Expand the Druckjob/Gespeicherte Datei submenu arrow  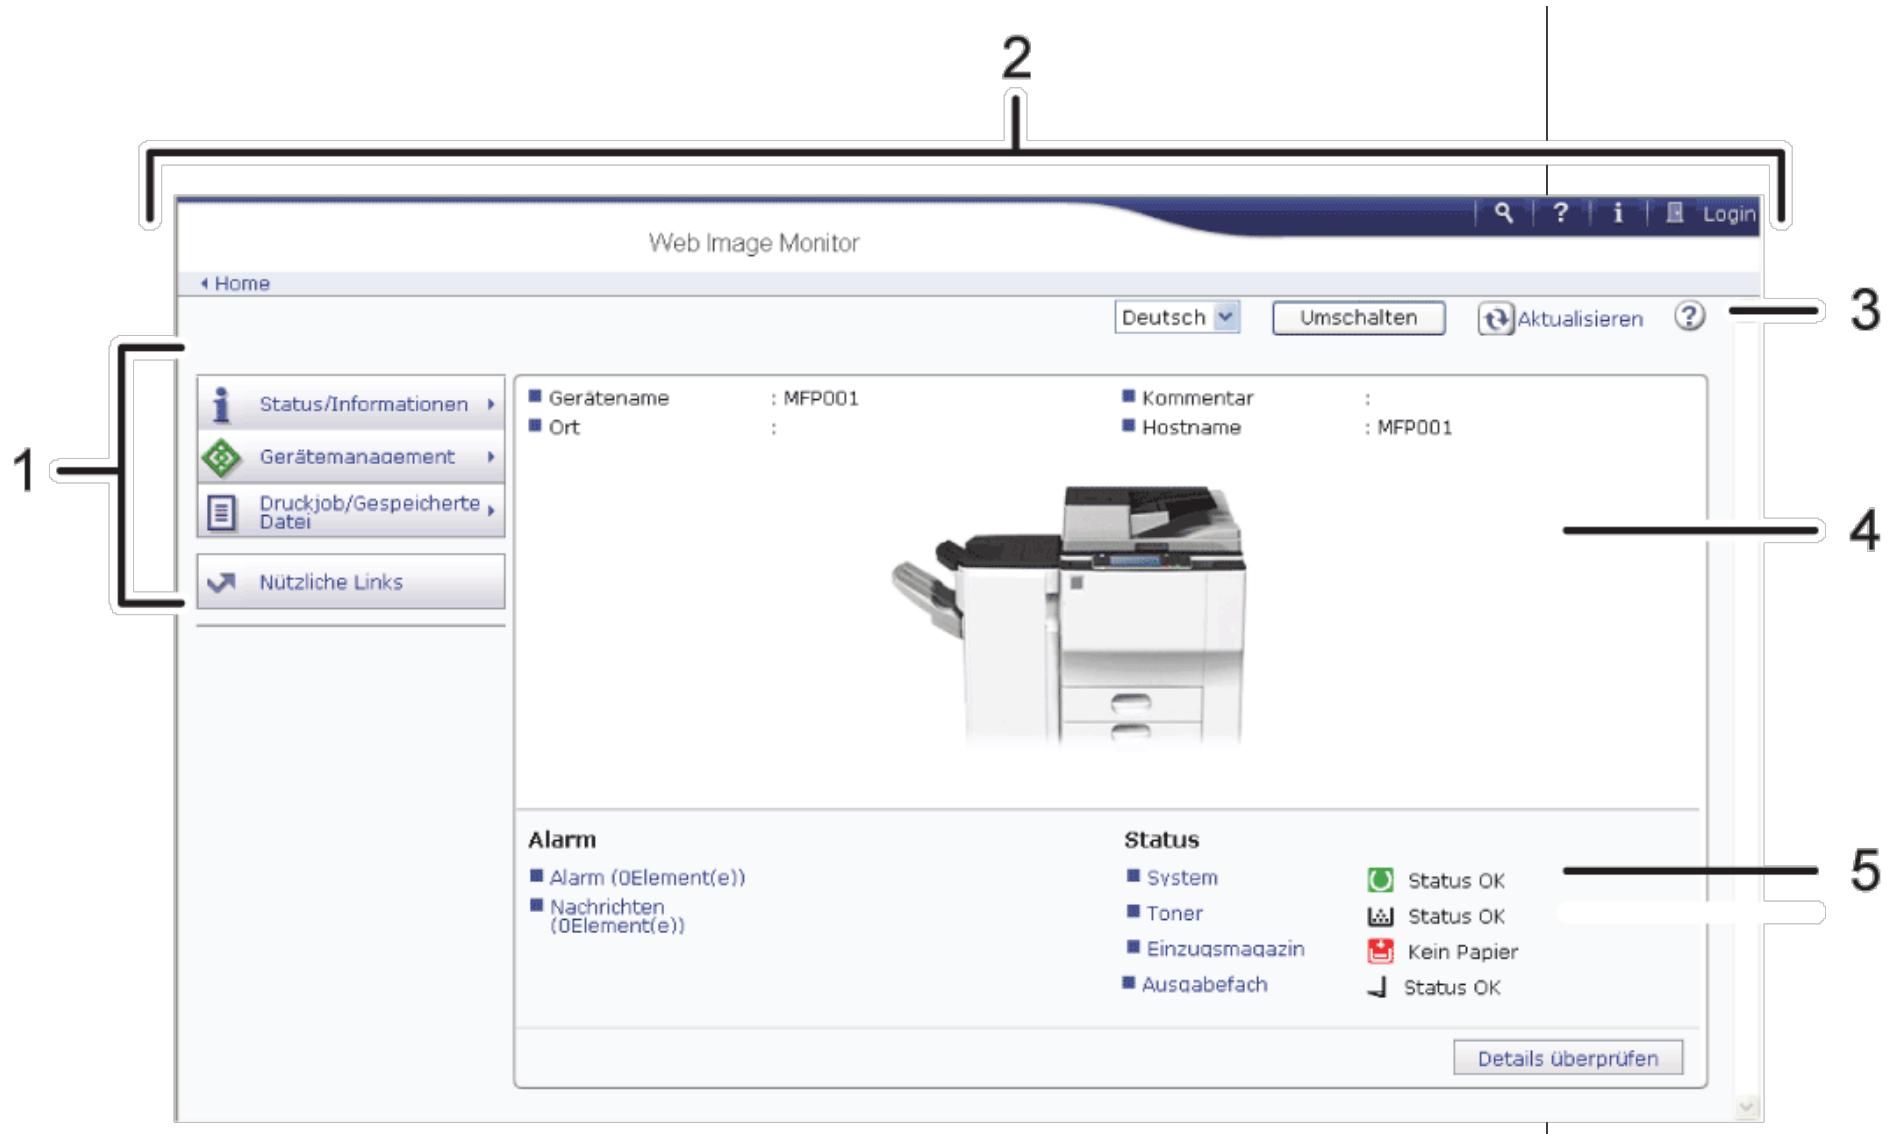click(x=491, y=511)
